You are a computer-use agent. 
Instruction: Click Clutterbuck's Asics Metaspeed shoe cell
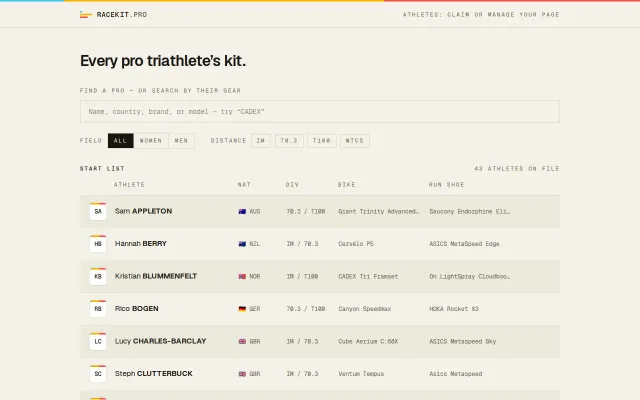[456, 374]
